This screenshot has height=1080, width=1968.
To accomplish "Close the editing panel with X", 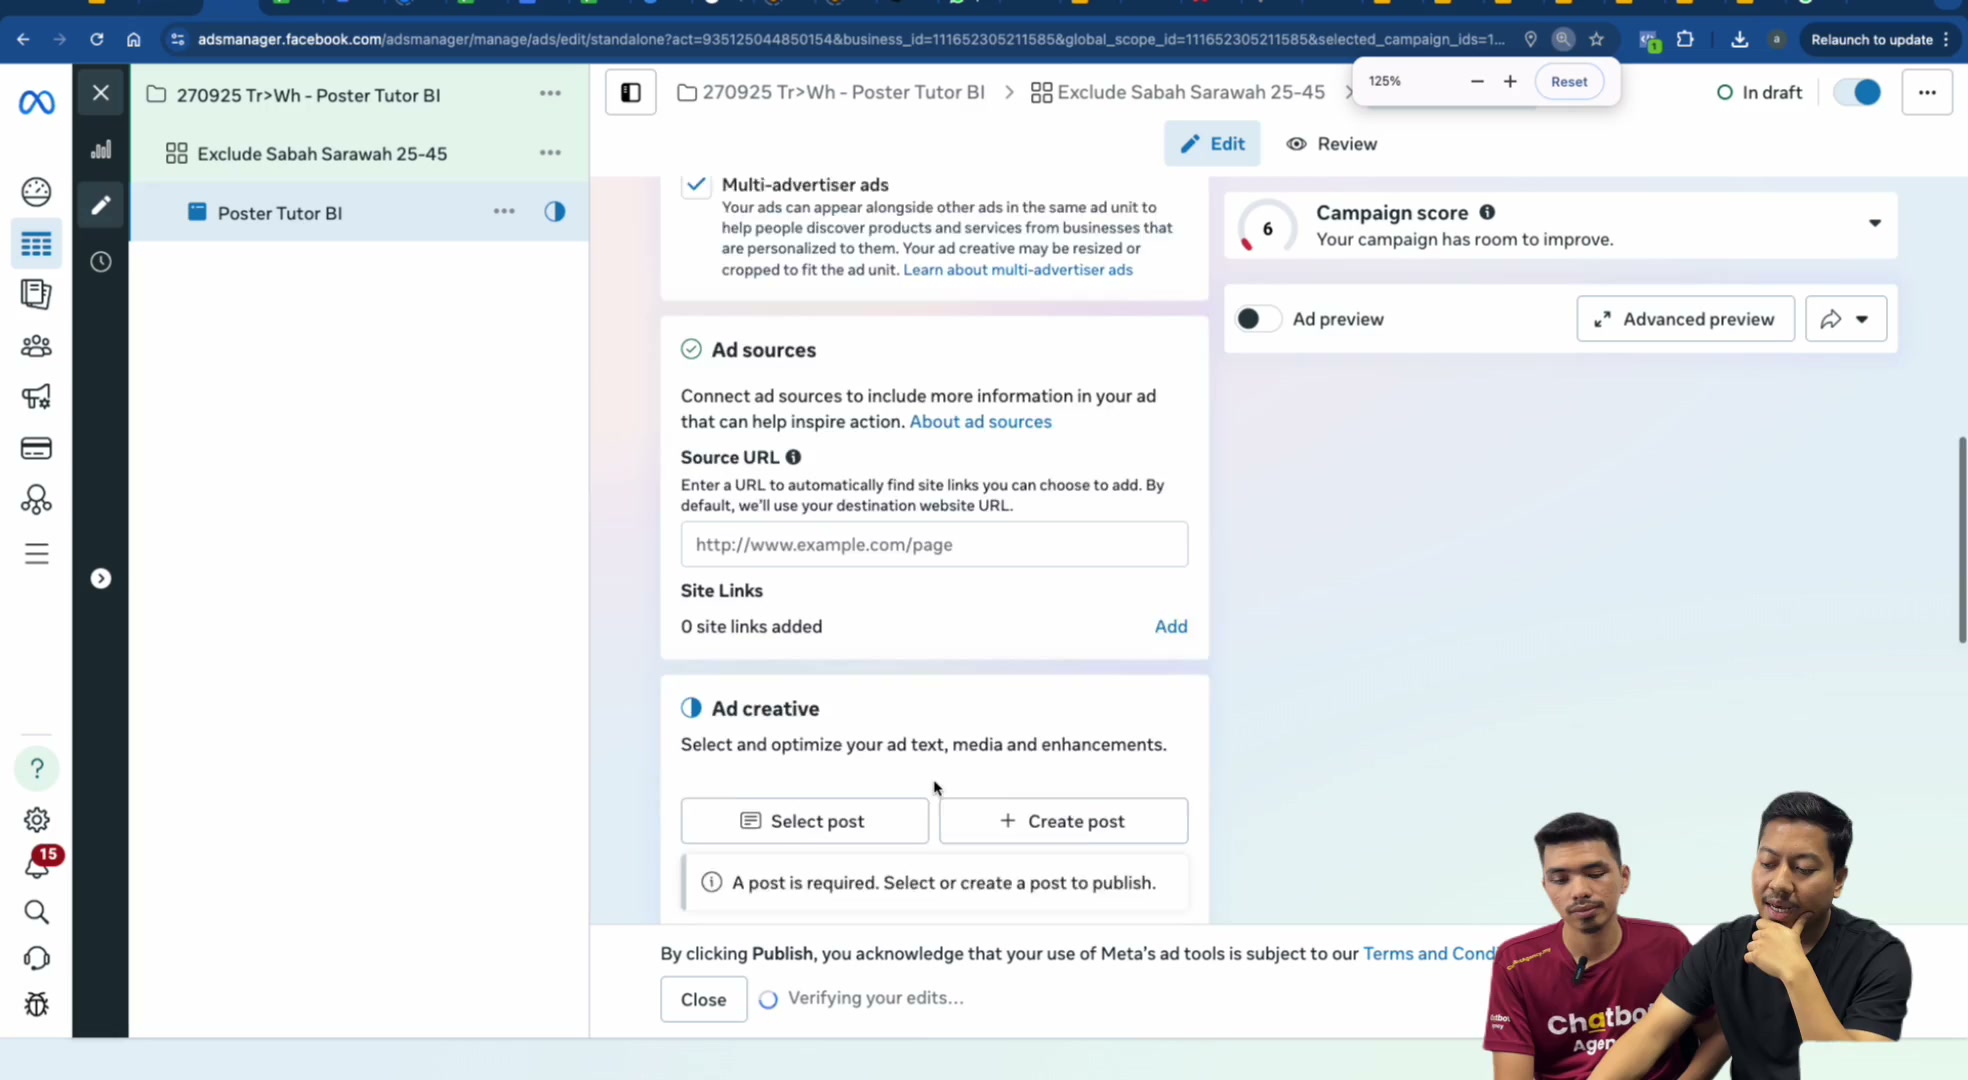I will coord(101,93).
